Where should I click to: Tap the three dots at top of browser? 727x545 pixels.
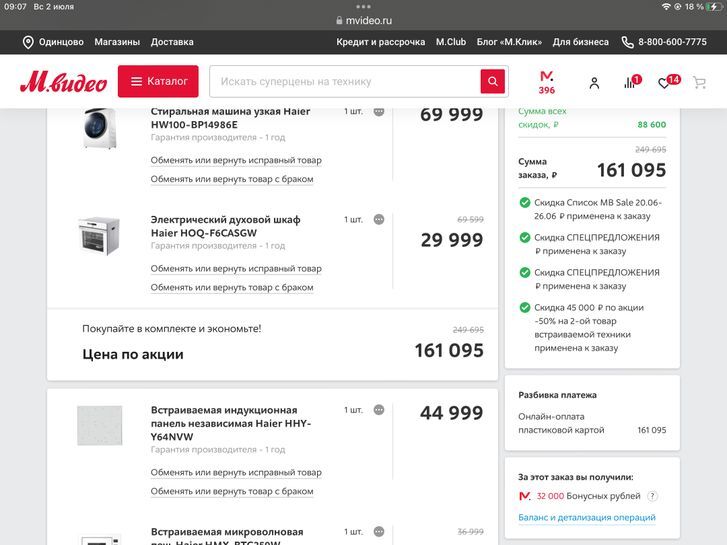click(x=364, y=6)
